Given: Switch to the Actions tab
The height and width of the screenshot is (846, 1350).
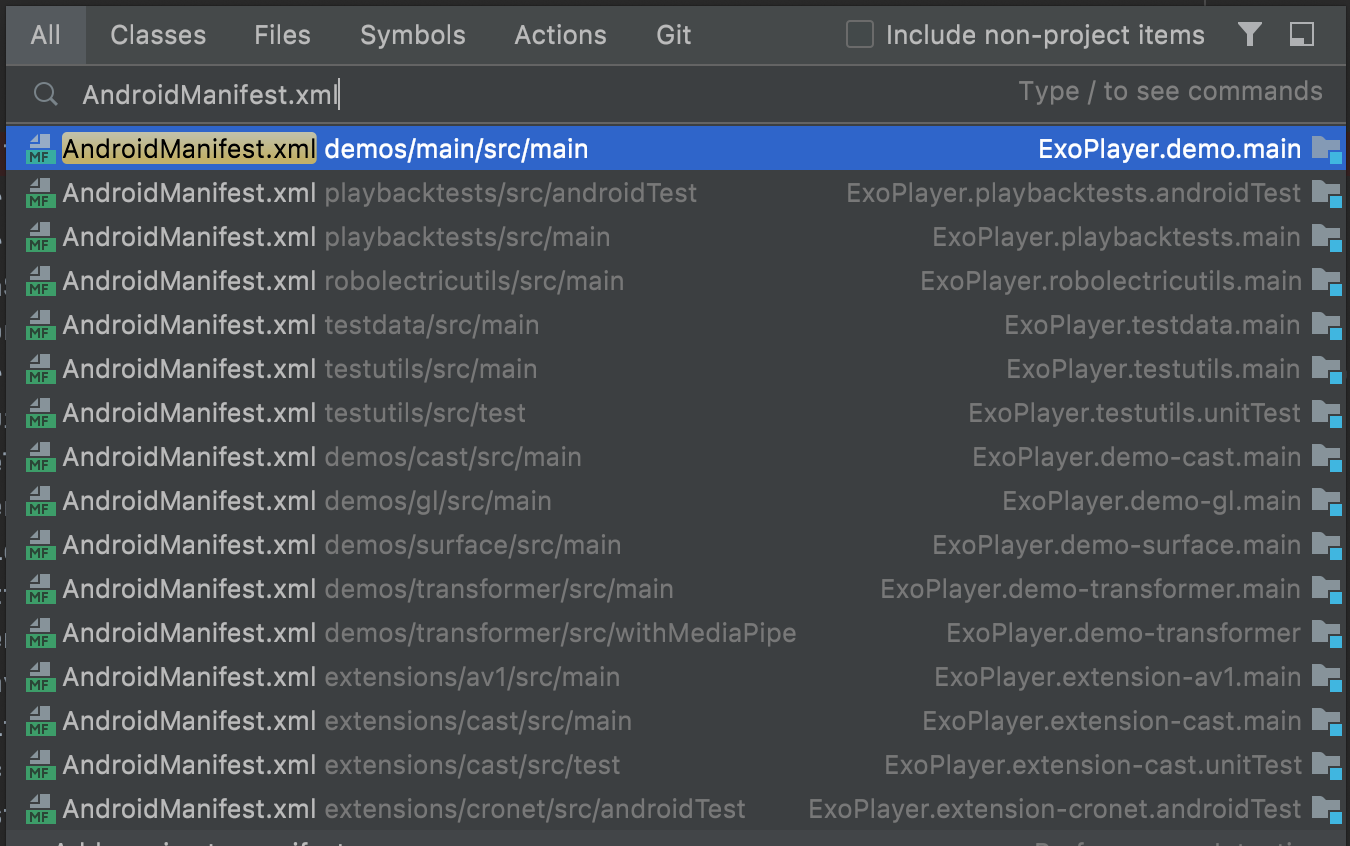Looking at the screenshot, I should point(560,35).
